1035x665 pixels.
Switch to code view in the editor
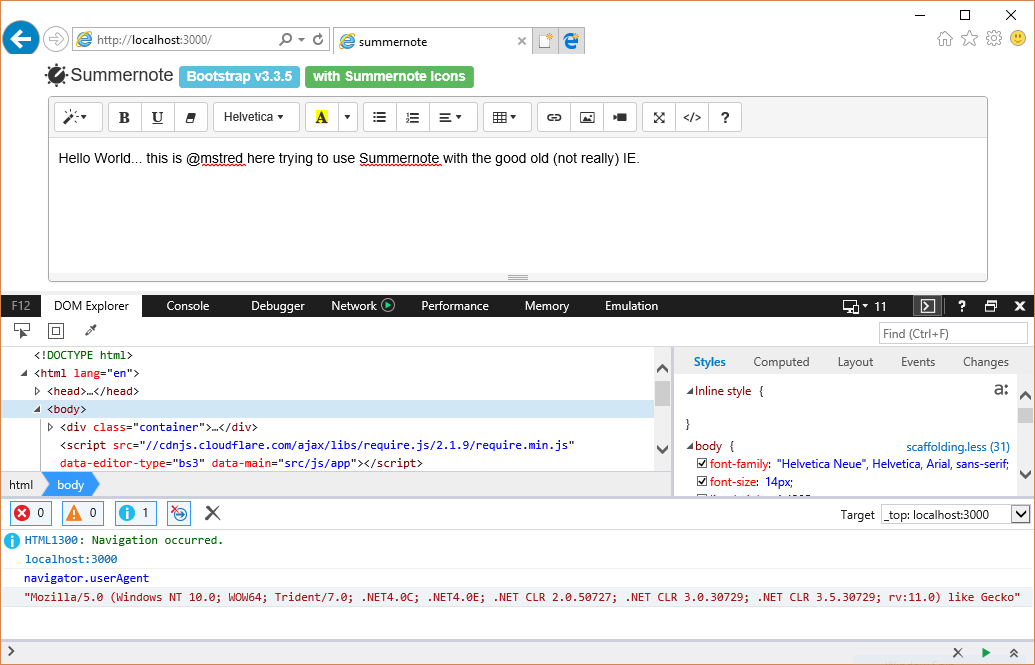[x=691, y=117]
